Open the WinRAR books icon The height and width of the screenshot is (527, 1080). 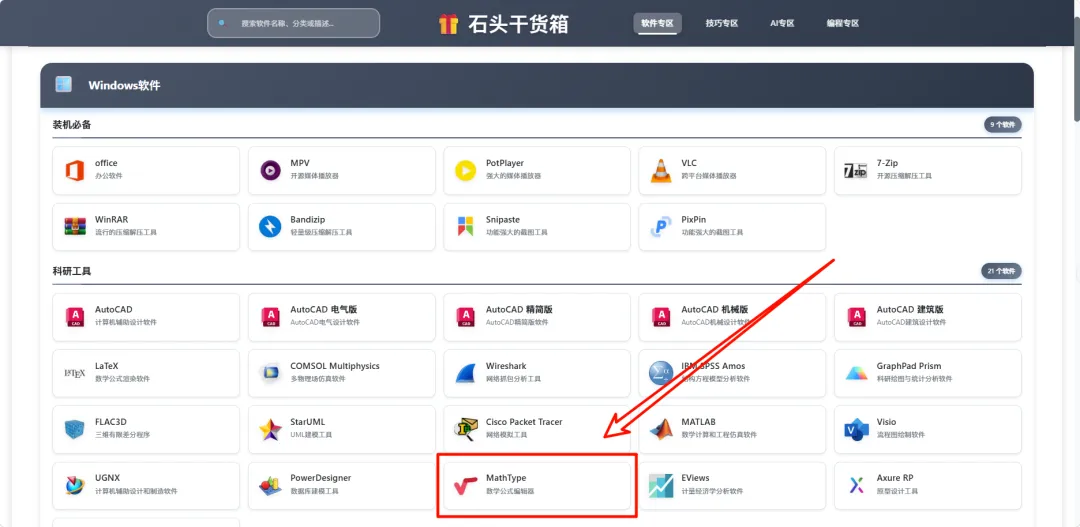click(74, 227)
